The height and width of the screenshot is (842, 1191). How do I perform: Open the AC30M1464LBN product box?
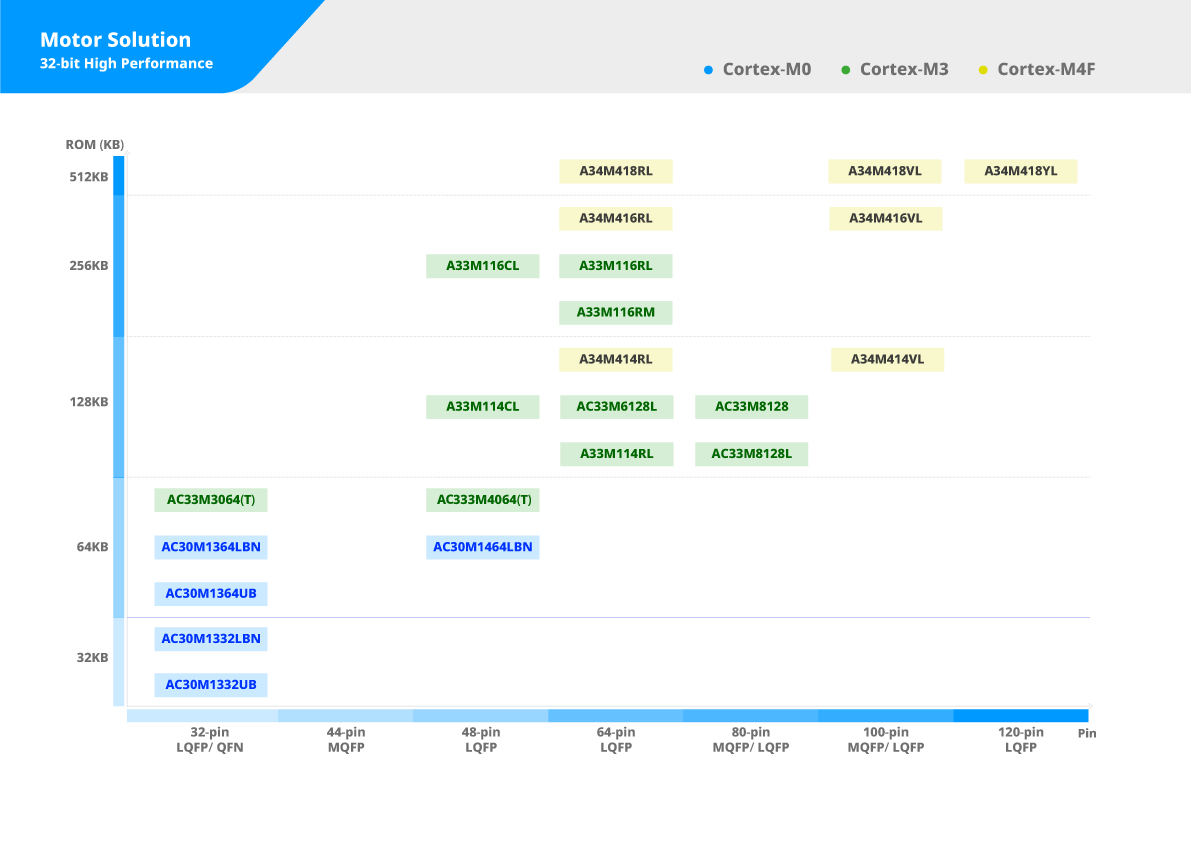[x=483, y=547]
